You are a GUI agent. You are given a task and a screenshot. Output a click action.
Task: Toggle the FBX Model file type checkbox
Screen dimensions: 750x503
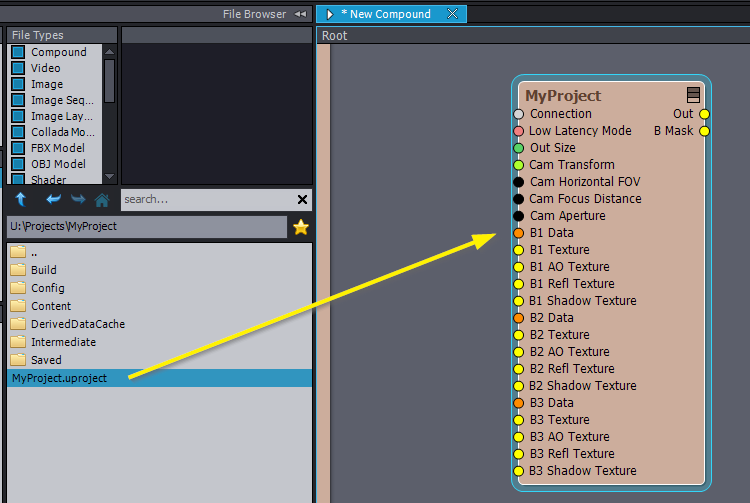[18, 148]
